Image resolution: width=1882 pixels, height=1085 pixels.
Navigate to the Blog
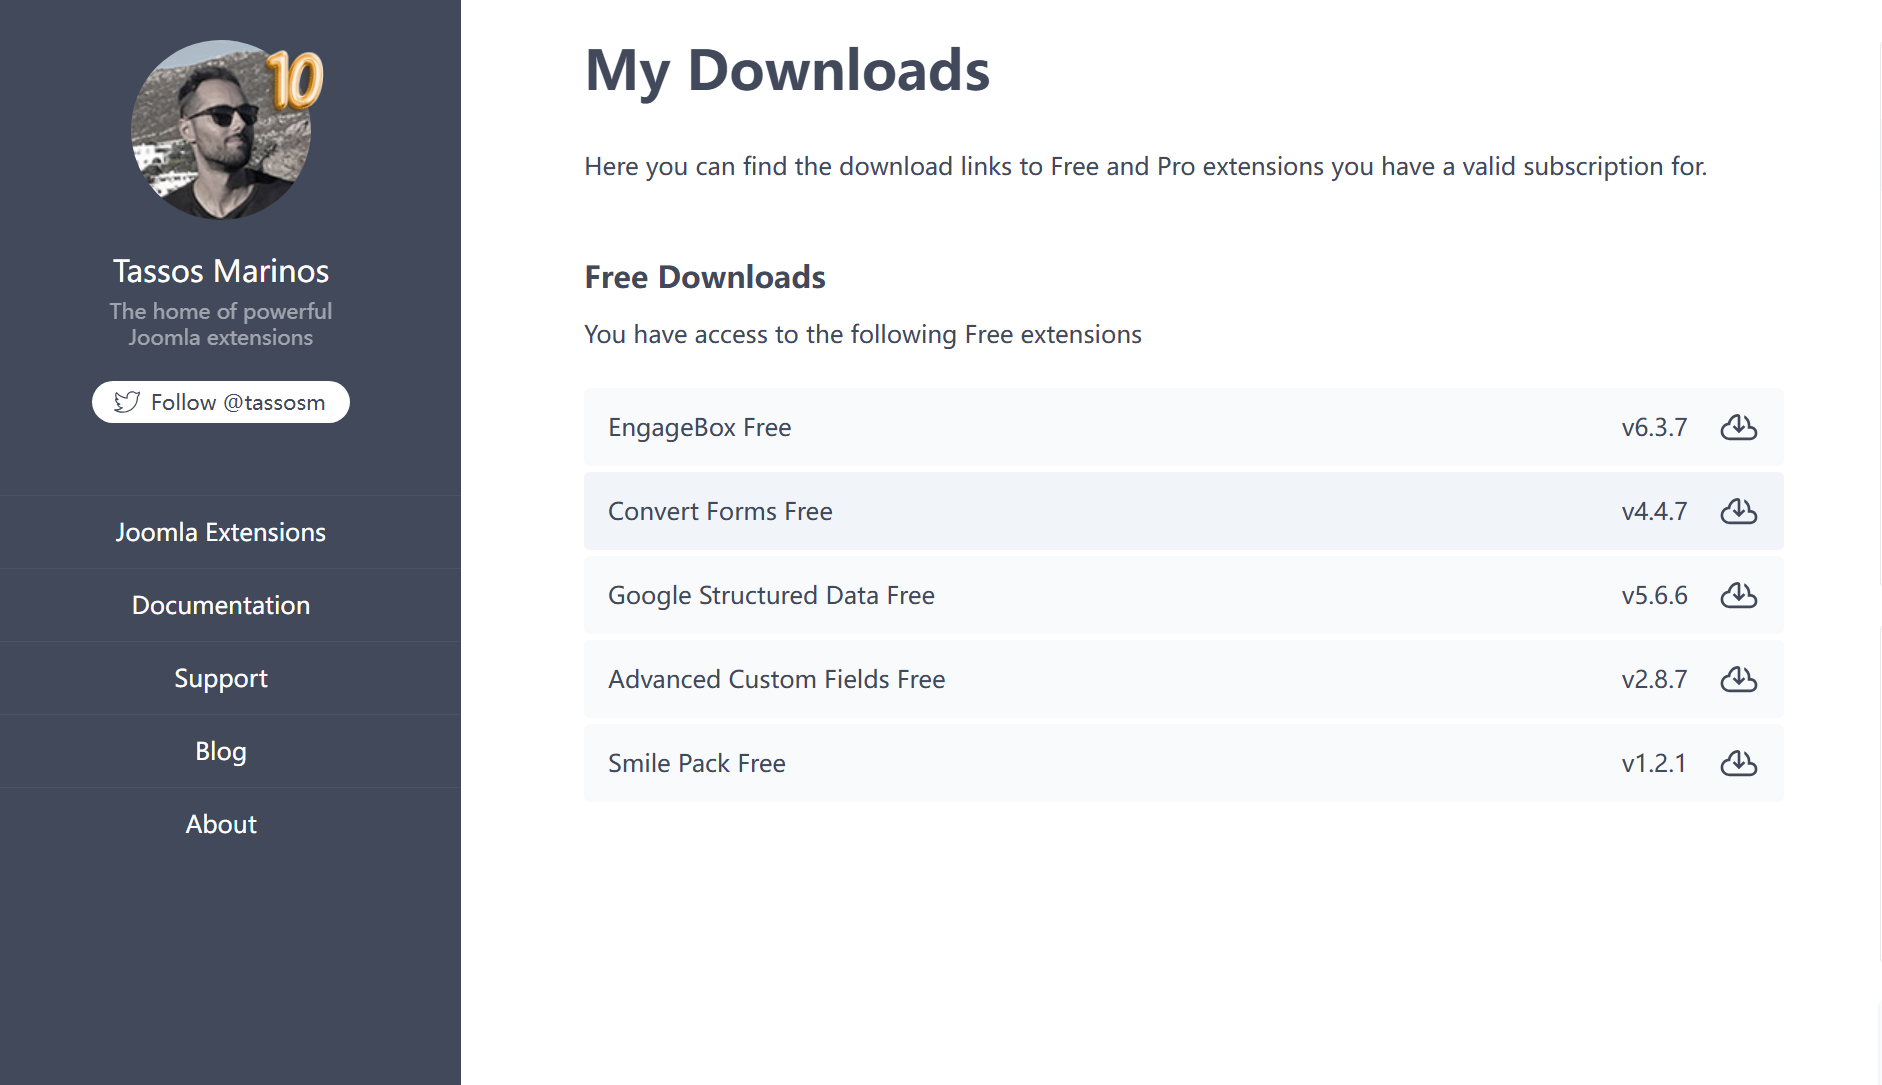(221, 751)
